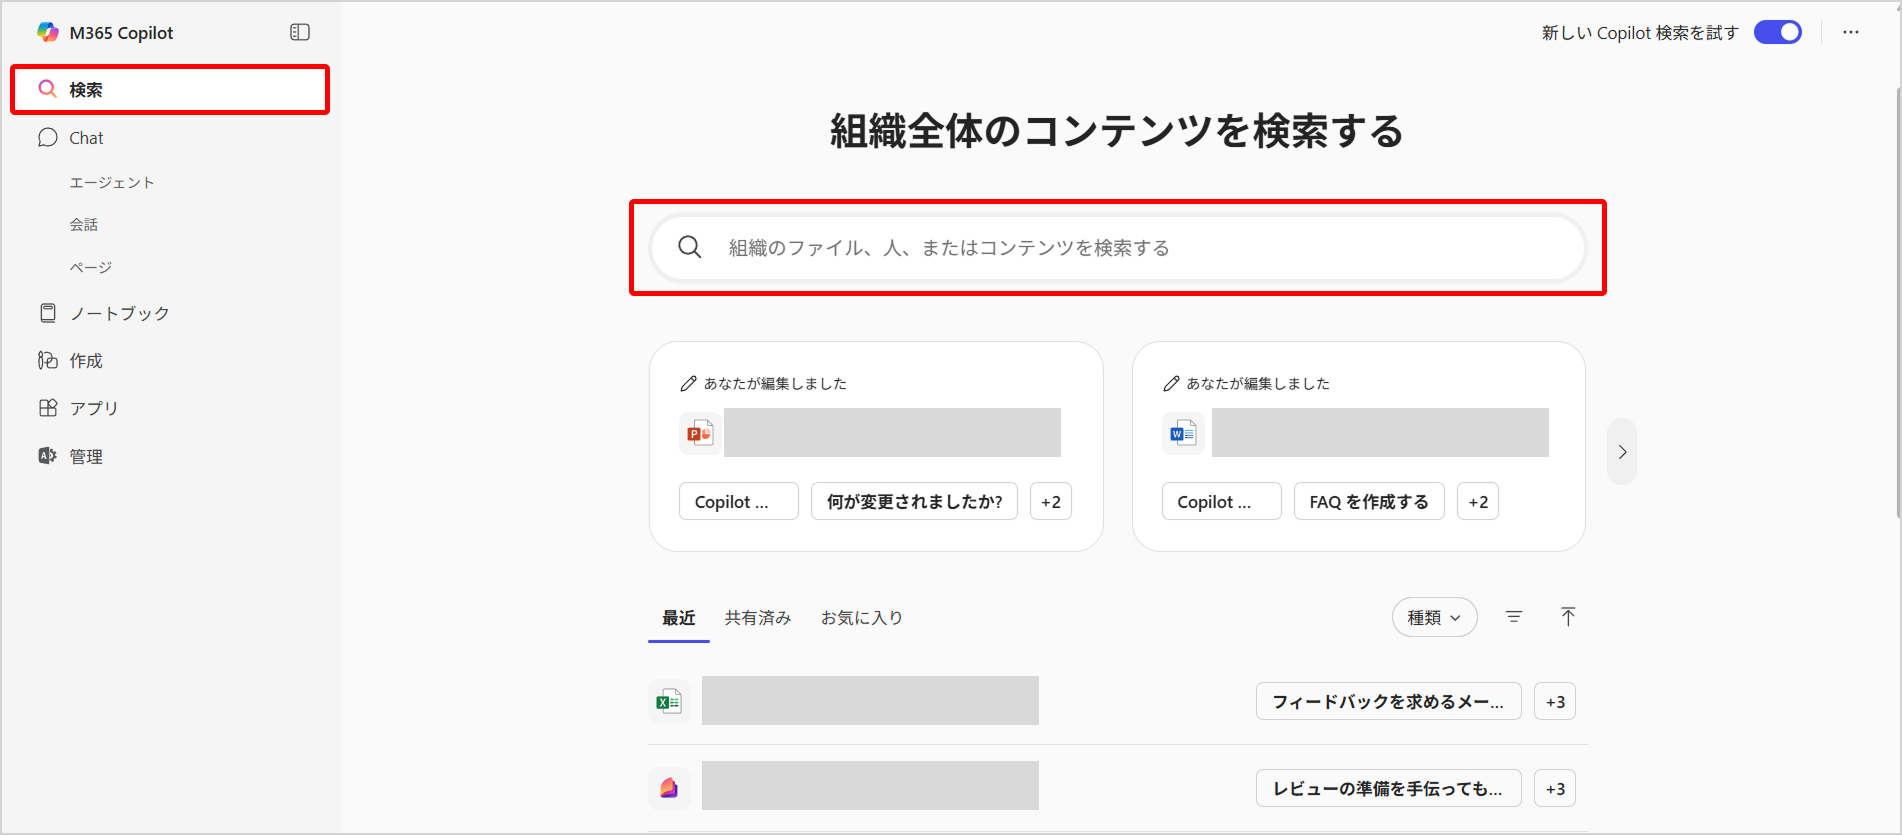Click the filter lines icon

click(x=1514, y=617)
